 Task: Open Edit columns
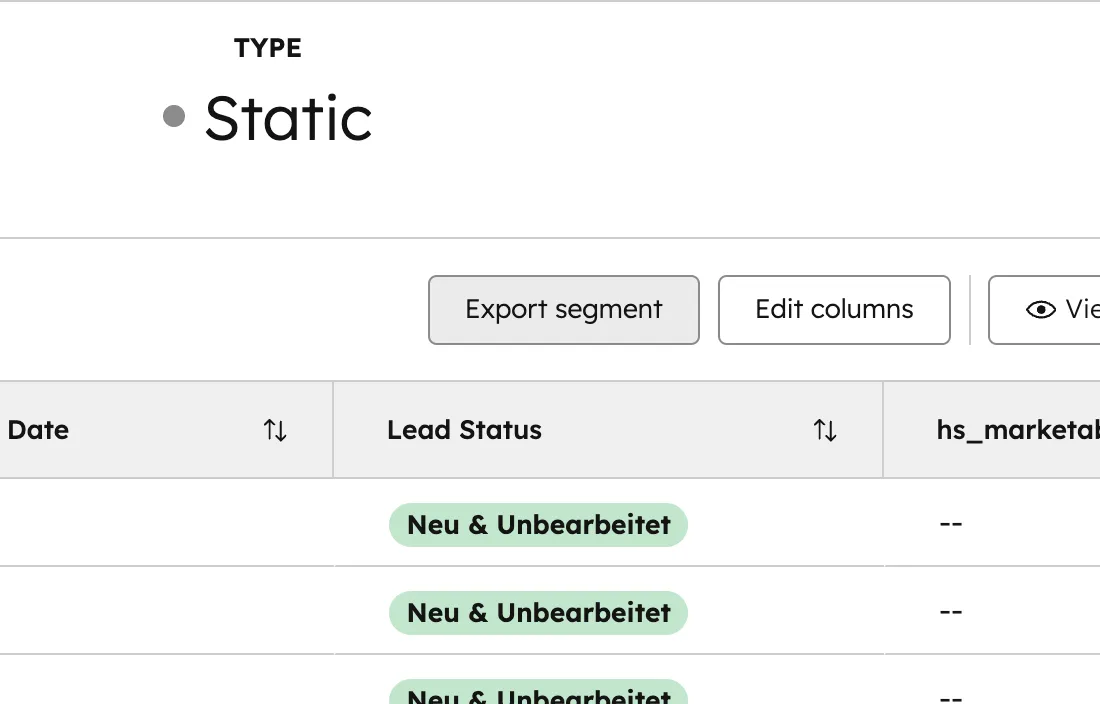click(x=834, y=310)
